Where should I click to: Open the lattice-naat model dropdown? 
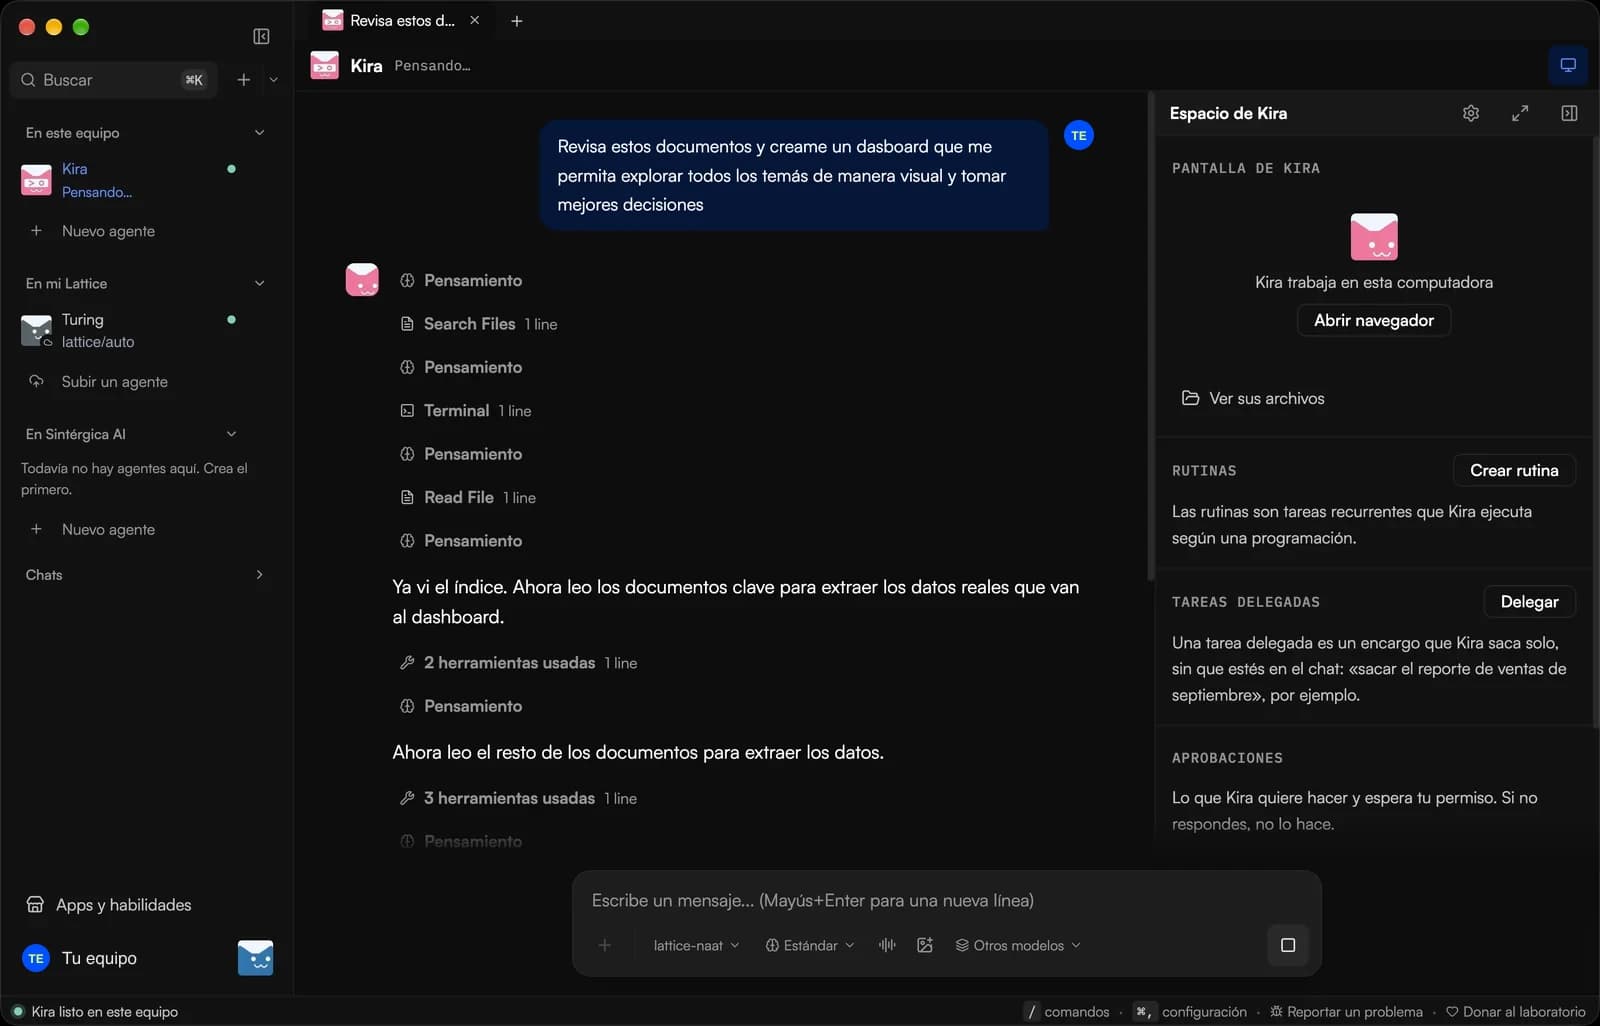[696, 945]
